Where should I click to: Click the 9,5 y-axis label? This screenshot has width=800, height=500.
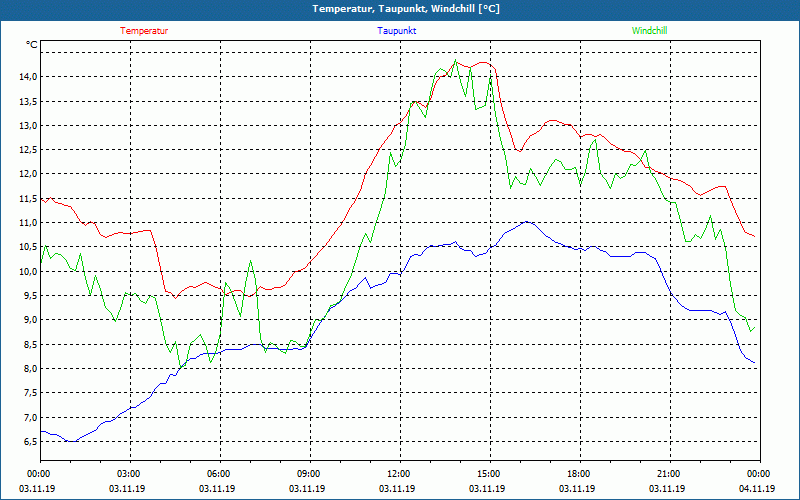(30, 295)
